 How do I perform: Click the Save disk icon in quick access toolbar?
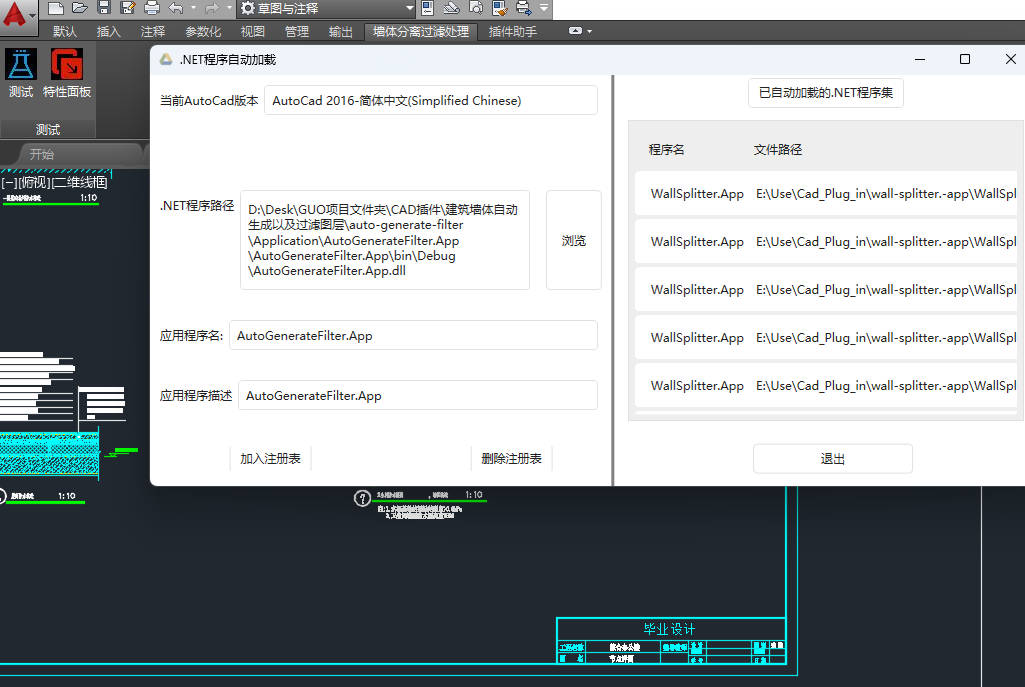click(104, 8)
